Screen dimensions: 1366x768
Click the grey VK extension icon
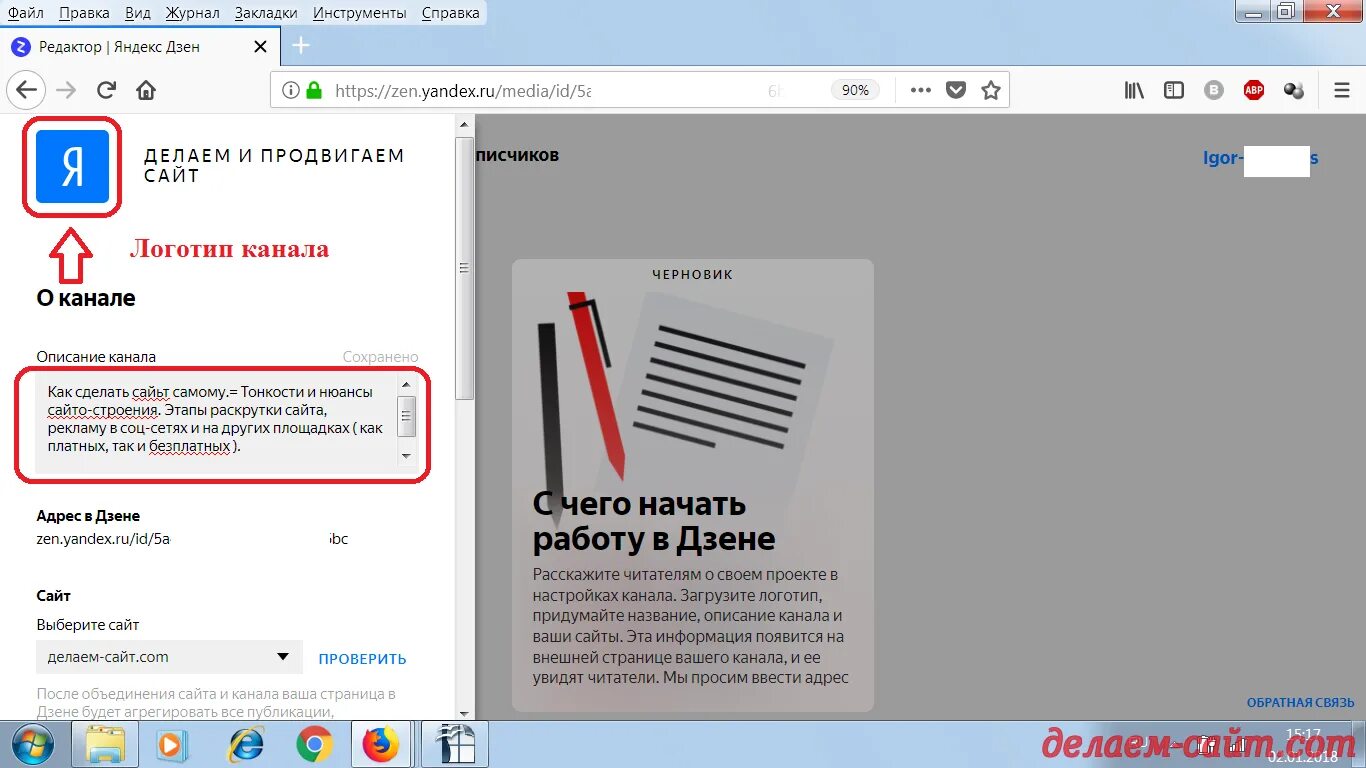[1214, 90]
